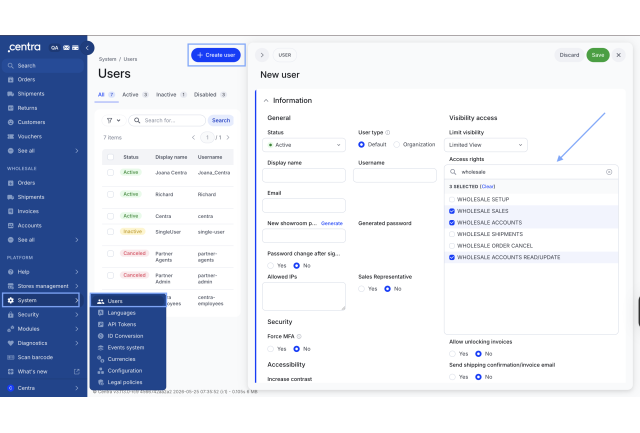The width and height of the screenshot is (640, 433).
Task: Open the Shipments icon under main menu
Action: (x=11, y=94)
